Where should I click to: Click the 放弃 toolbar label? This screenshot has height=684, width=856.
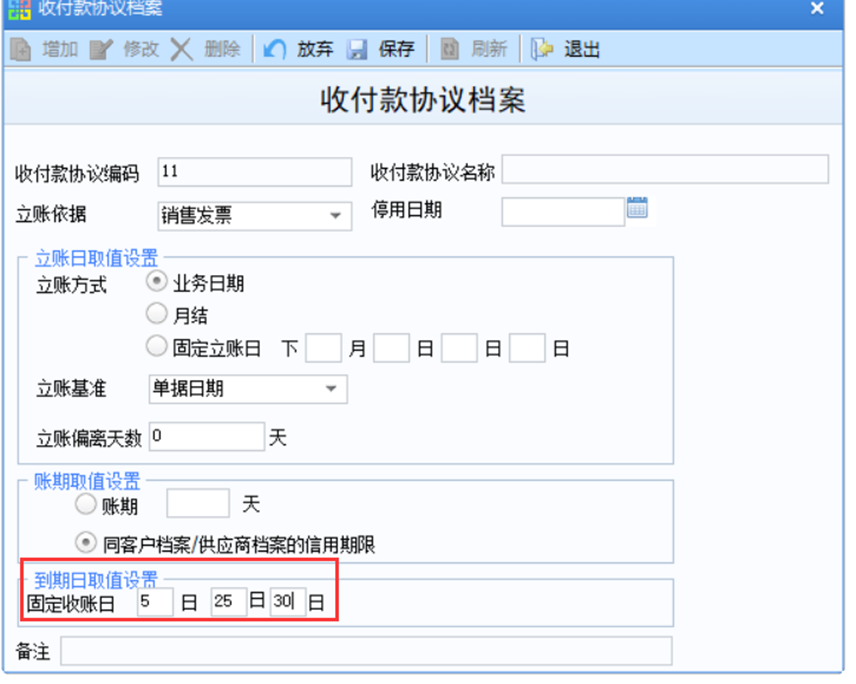[x=315, y=50]
